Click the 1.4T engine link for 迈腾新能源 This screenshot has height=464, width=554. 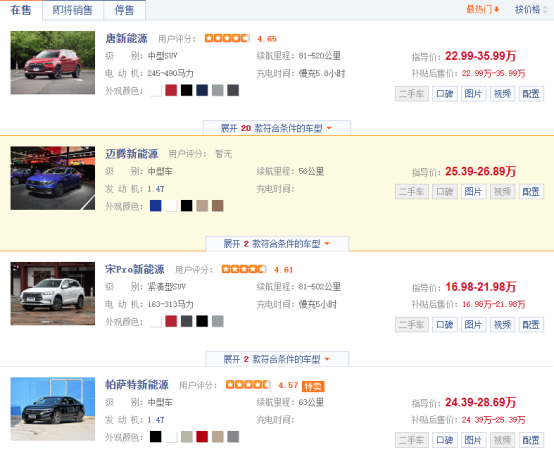tap(156, 189)
